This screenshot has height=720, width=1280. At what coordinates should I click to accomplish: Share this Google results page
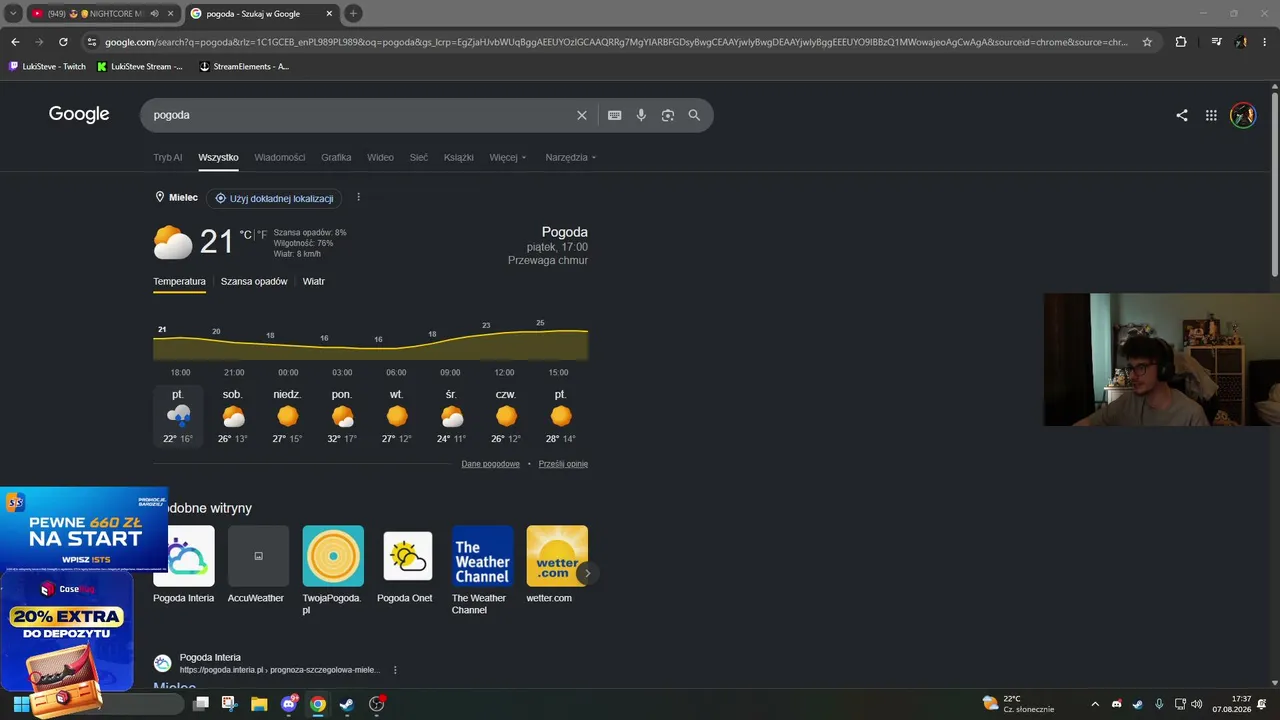point(1182,115)
